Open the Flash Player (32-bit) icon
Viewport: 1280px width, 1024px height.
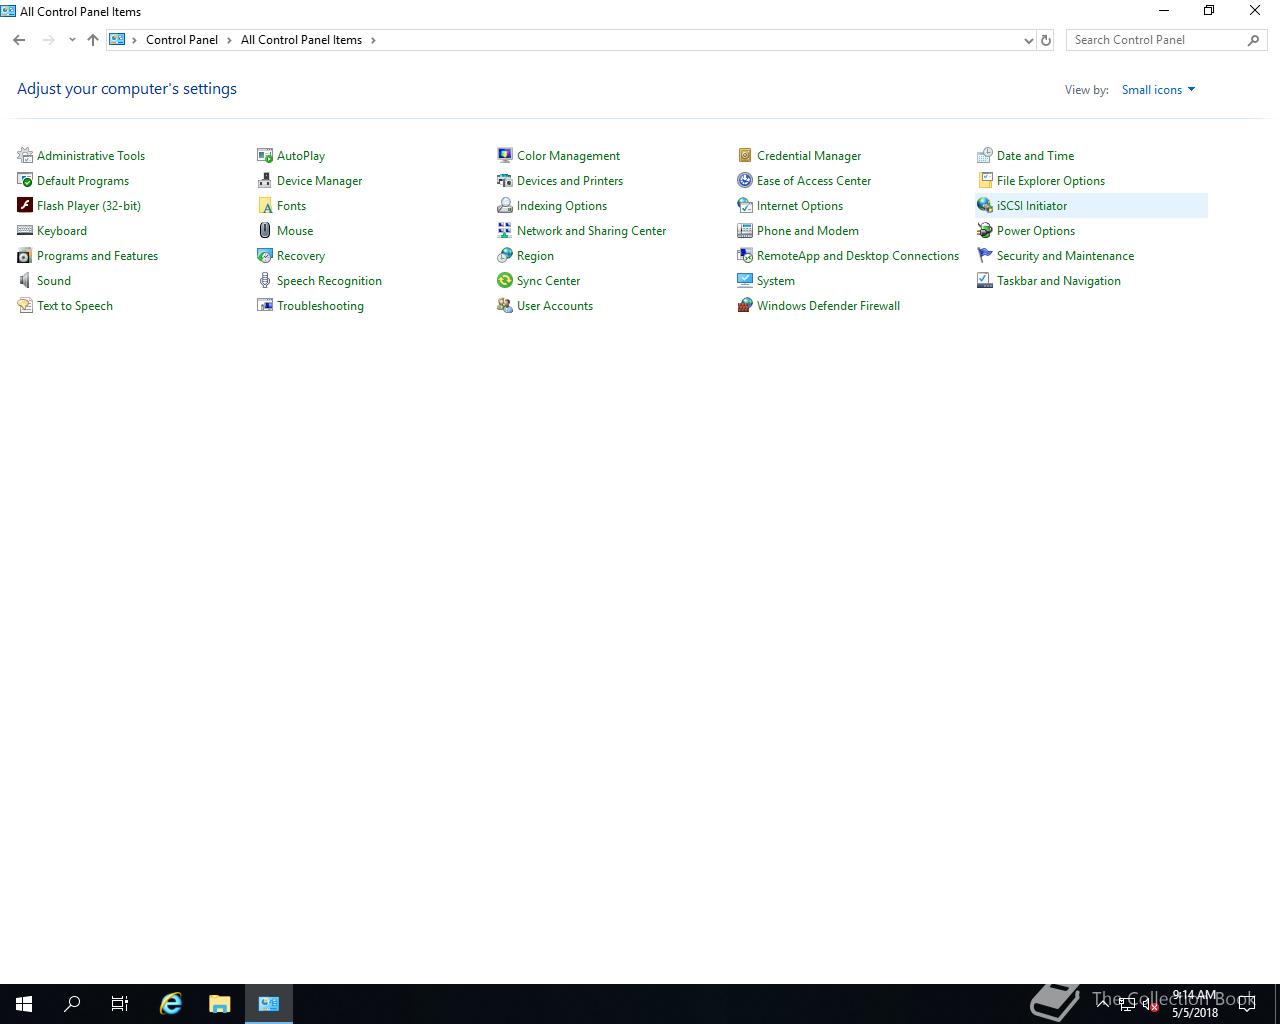coord(25,205)
